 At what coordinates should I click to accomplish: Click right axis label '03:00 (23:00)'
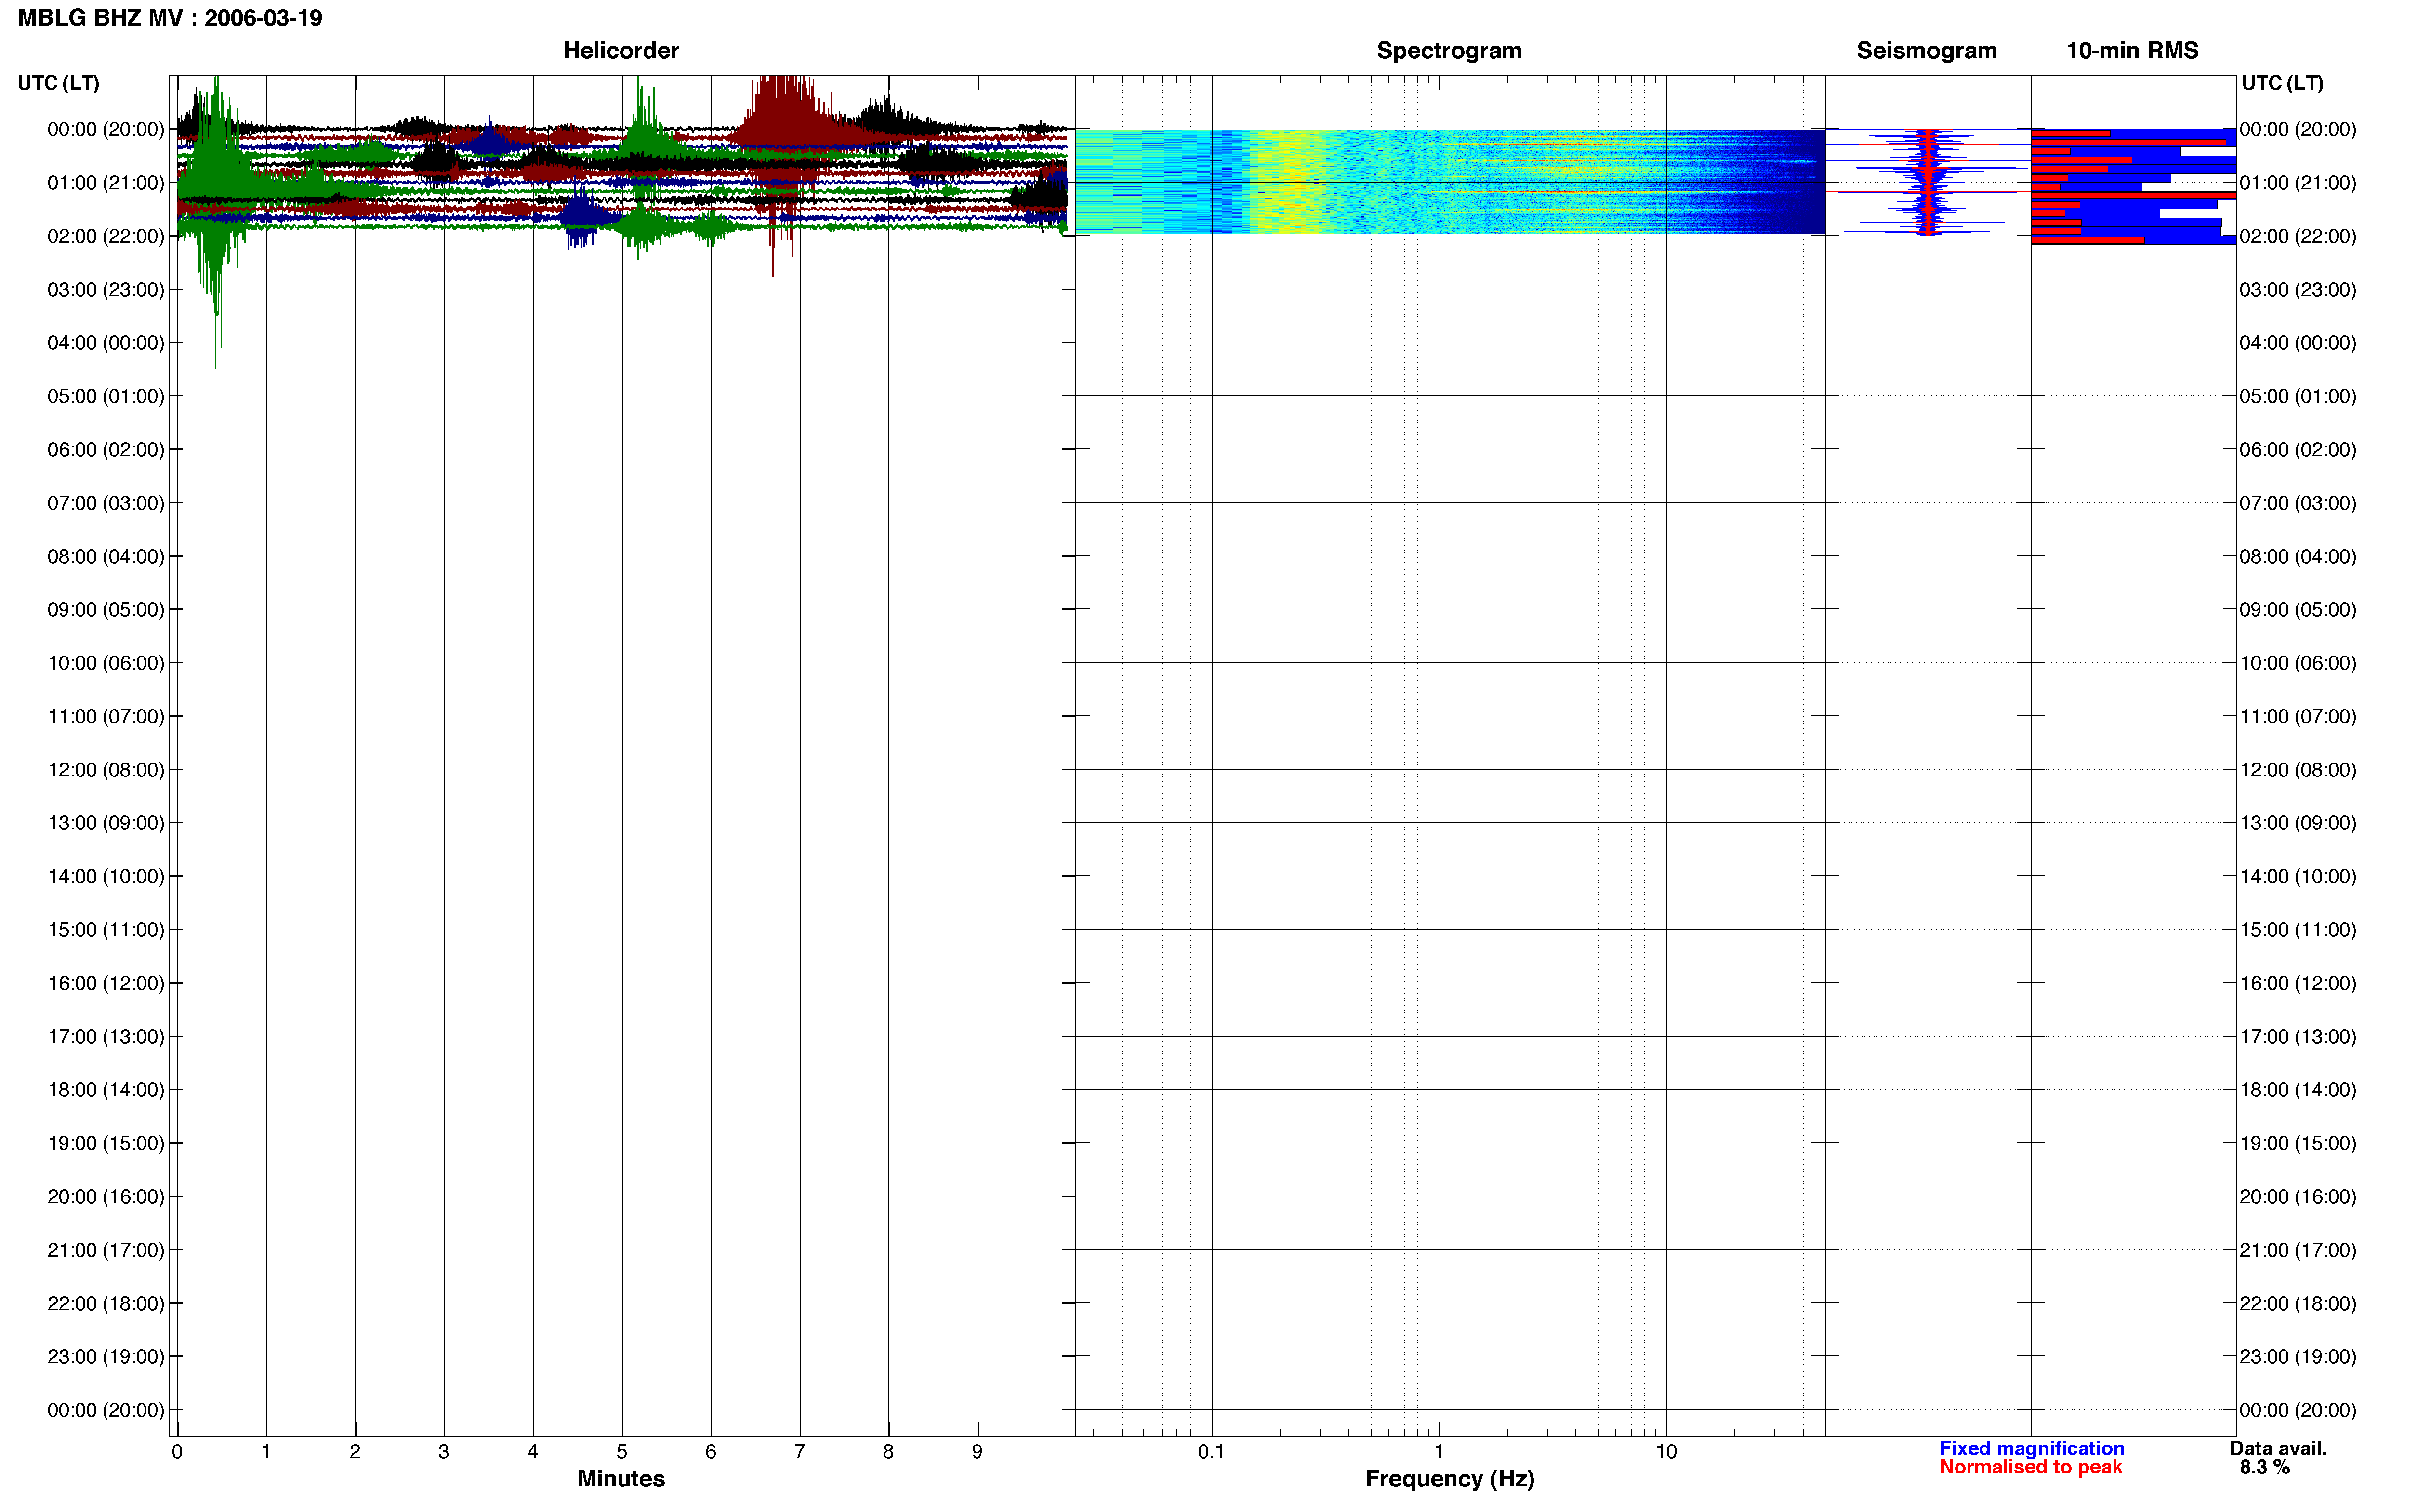coord(2298,290)
